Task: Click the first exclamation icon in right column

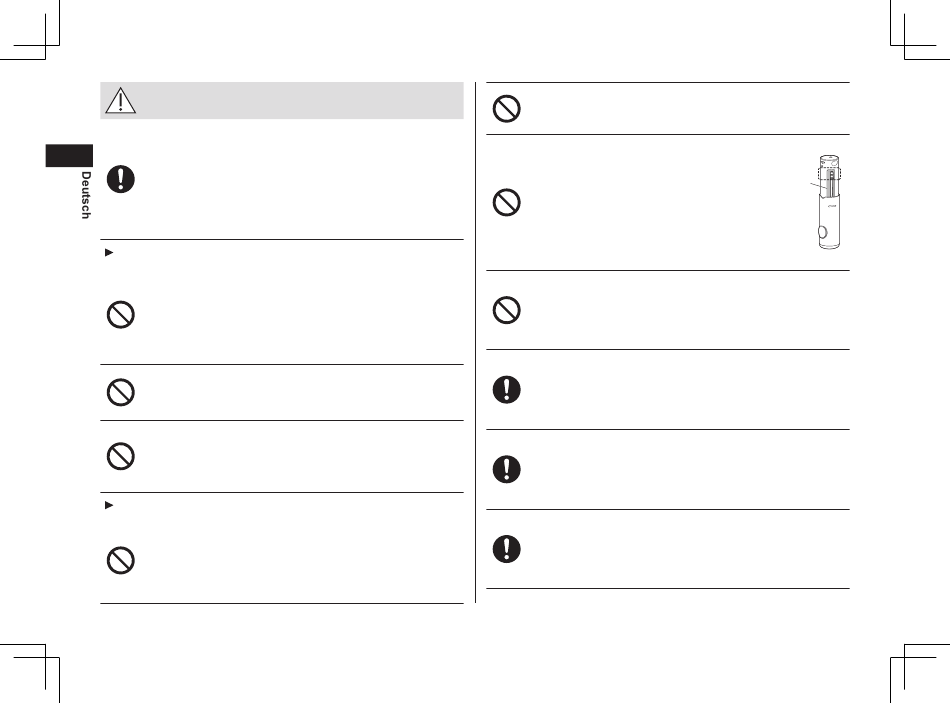Action: (507, 389)
